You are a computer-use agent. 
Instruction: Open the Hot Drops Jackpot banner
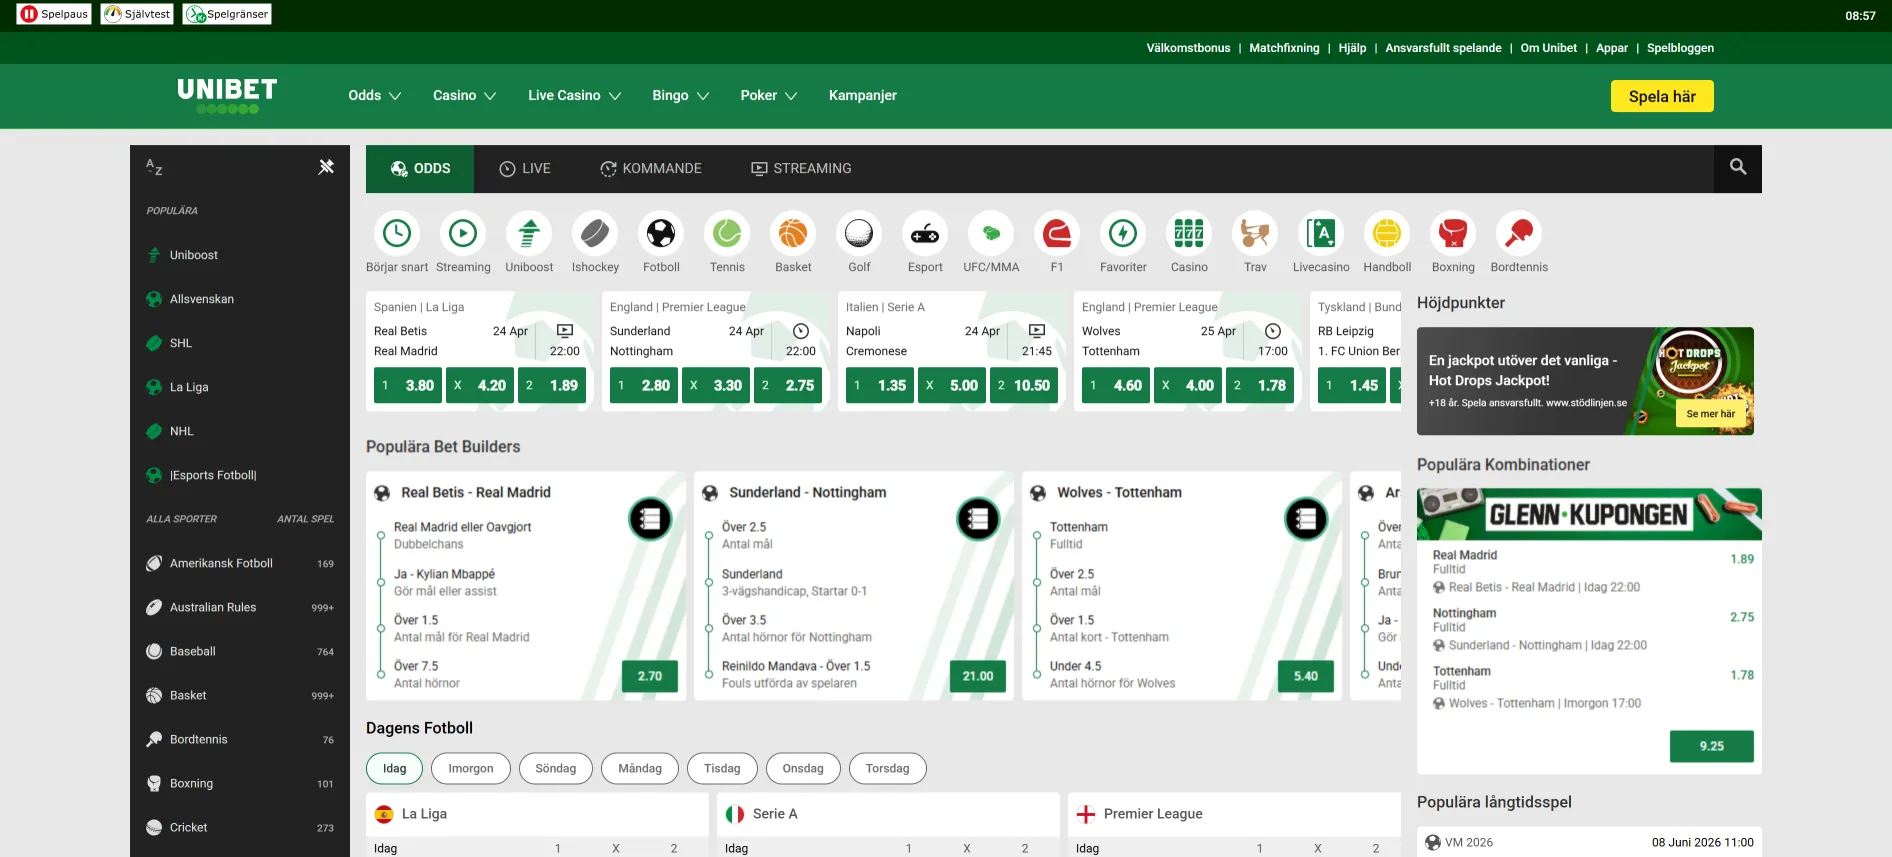pyautogui.click(x=1585, y=381)
